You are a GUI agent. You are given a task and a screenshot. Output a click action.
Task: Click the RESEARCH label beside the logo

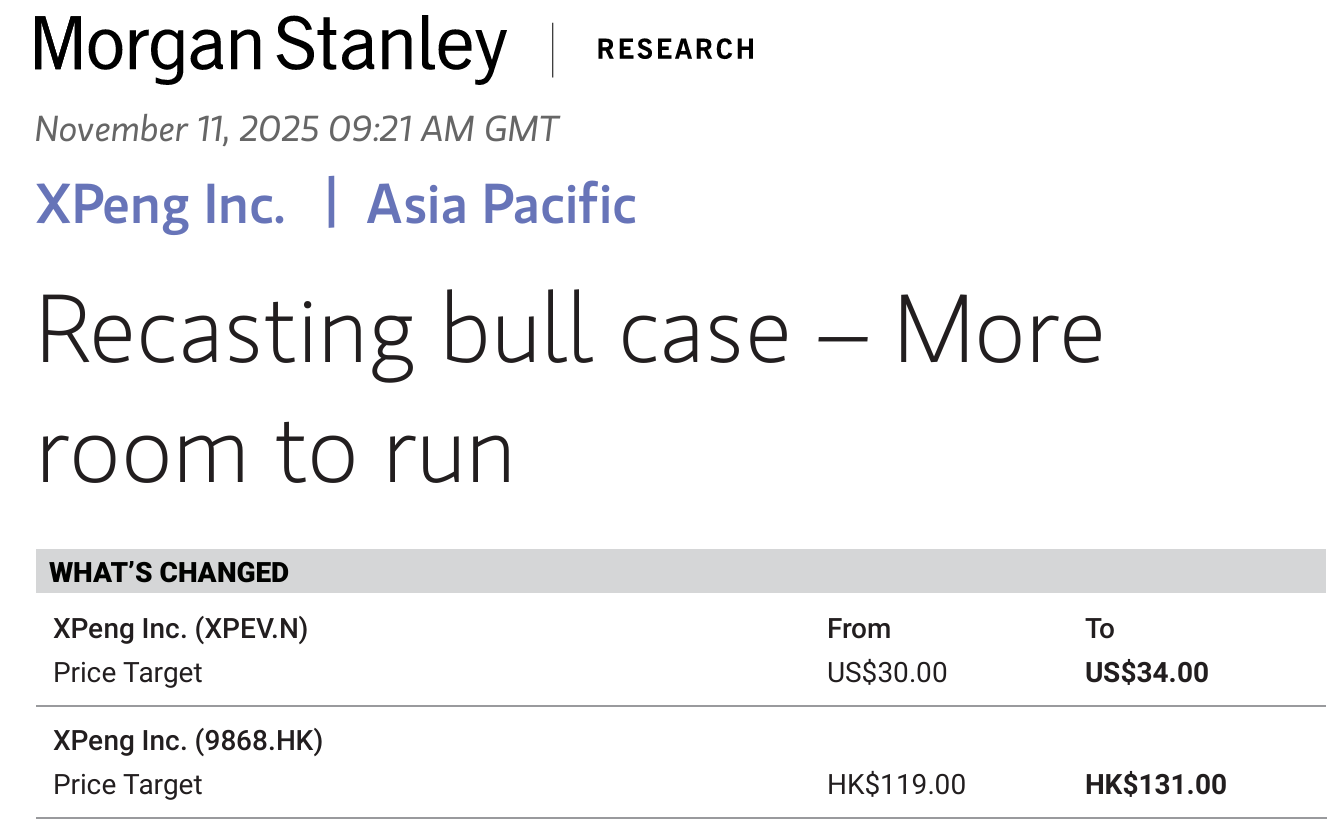click(x=675, y=49)
